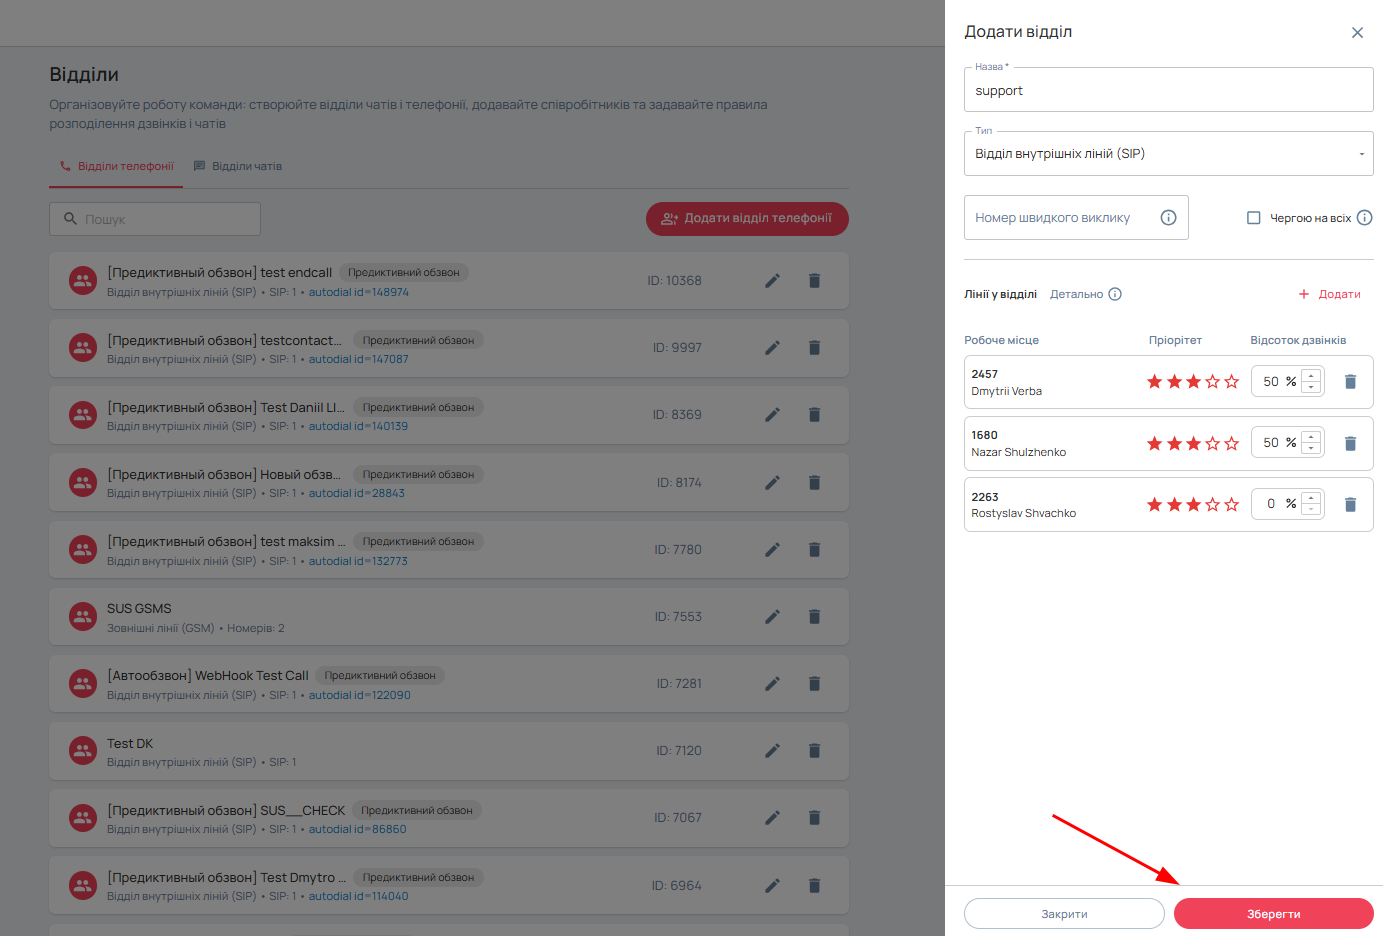Remove Rostyslav Shvachko line with trash icon
1383x936 pixels.
(1350, 505)
